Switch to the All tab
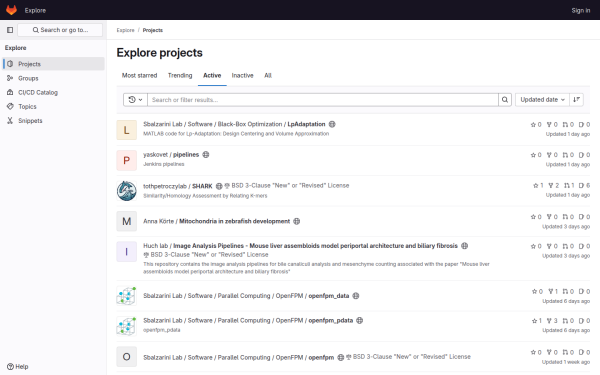600x375 pixels. 268,75
